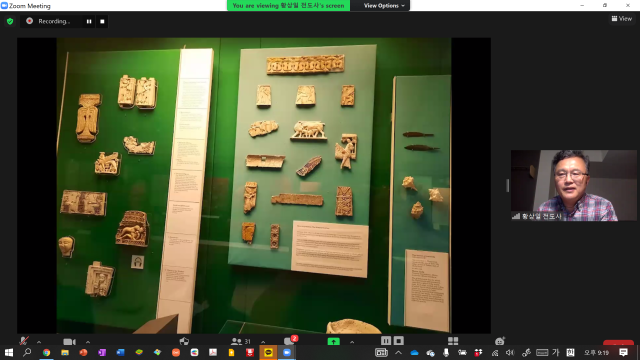640x360 pixels.
Task: Open the orange round app in taskbar
Action: [176, 352]
